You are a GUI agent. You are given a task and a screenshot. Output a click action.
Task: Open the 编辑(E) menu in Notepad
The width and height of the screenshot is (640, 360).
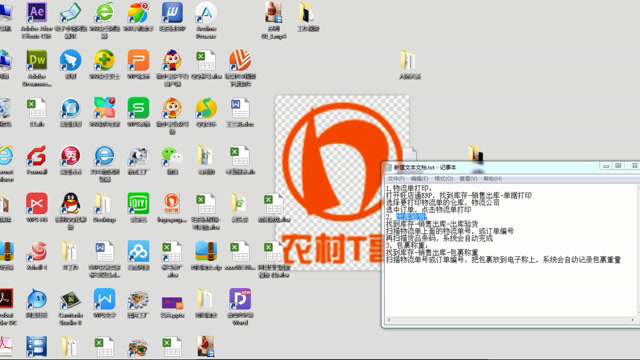pyautogui.click(x=419, y=179)
